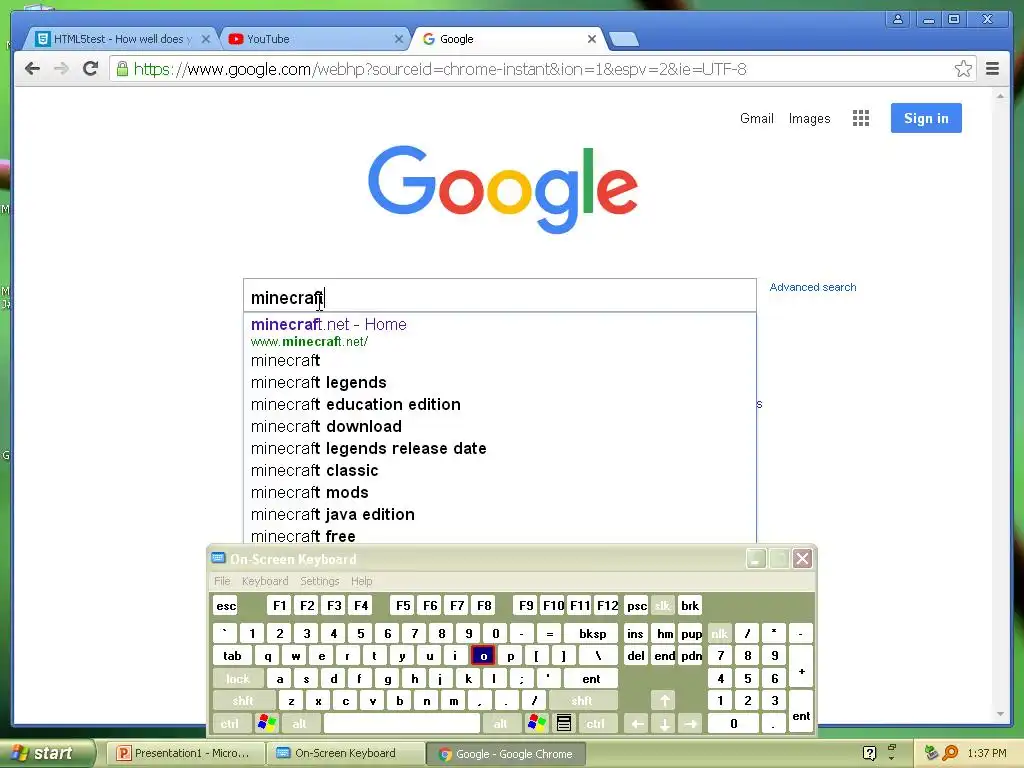Viewport: 1024px width, 768px height.
Task: Bookmark page using the star icon
Action: pyautogui.click(x=963, y=69)
